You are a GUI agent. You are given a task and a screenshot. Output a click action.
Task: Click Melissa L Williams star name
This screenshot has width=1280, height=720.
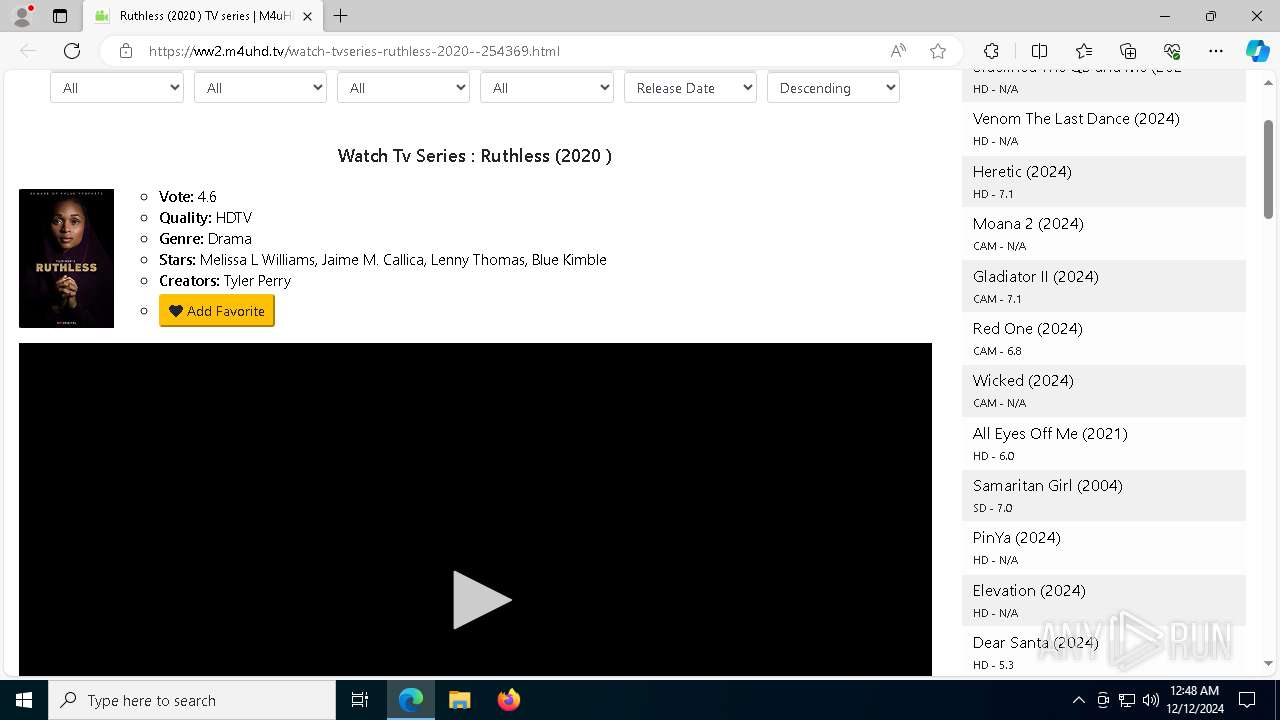[258, 260]
